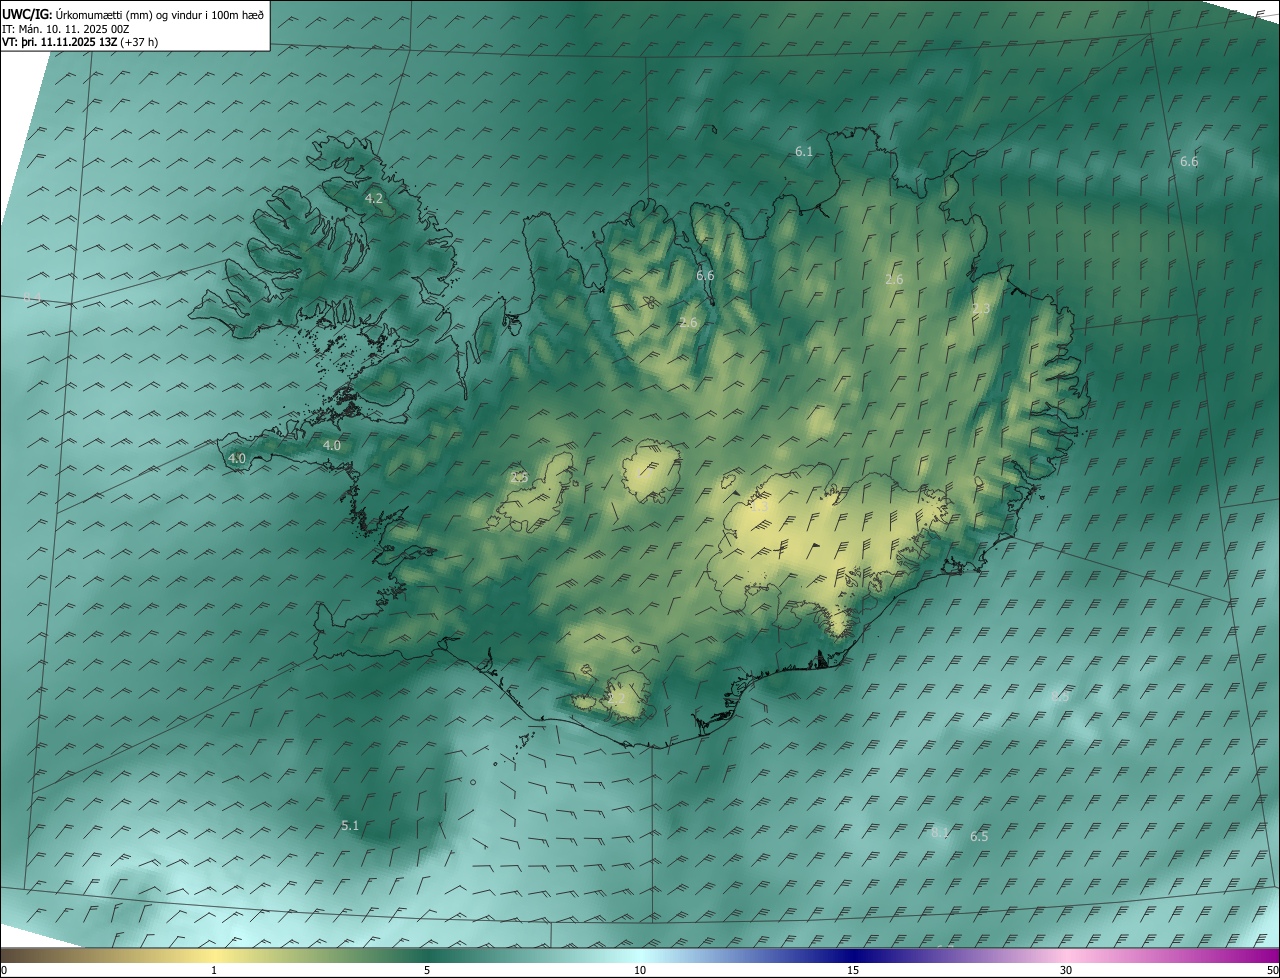Click the 6.1 precipitation value on the map
This screenshot has width=1280, height=978.
click(804, 151)
